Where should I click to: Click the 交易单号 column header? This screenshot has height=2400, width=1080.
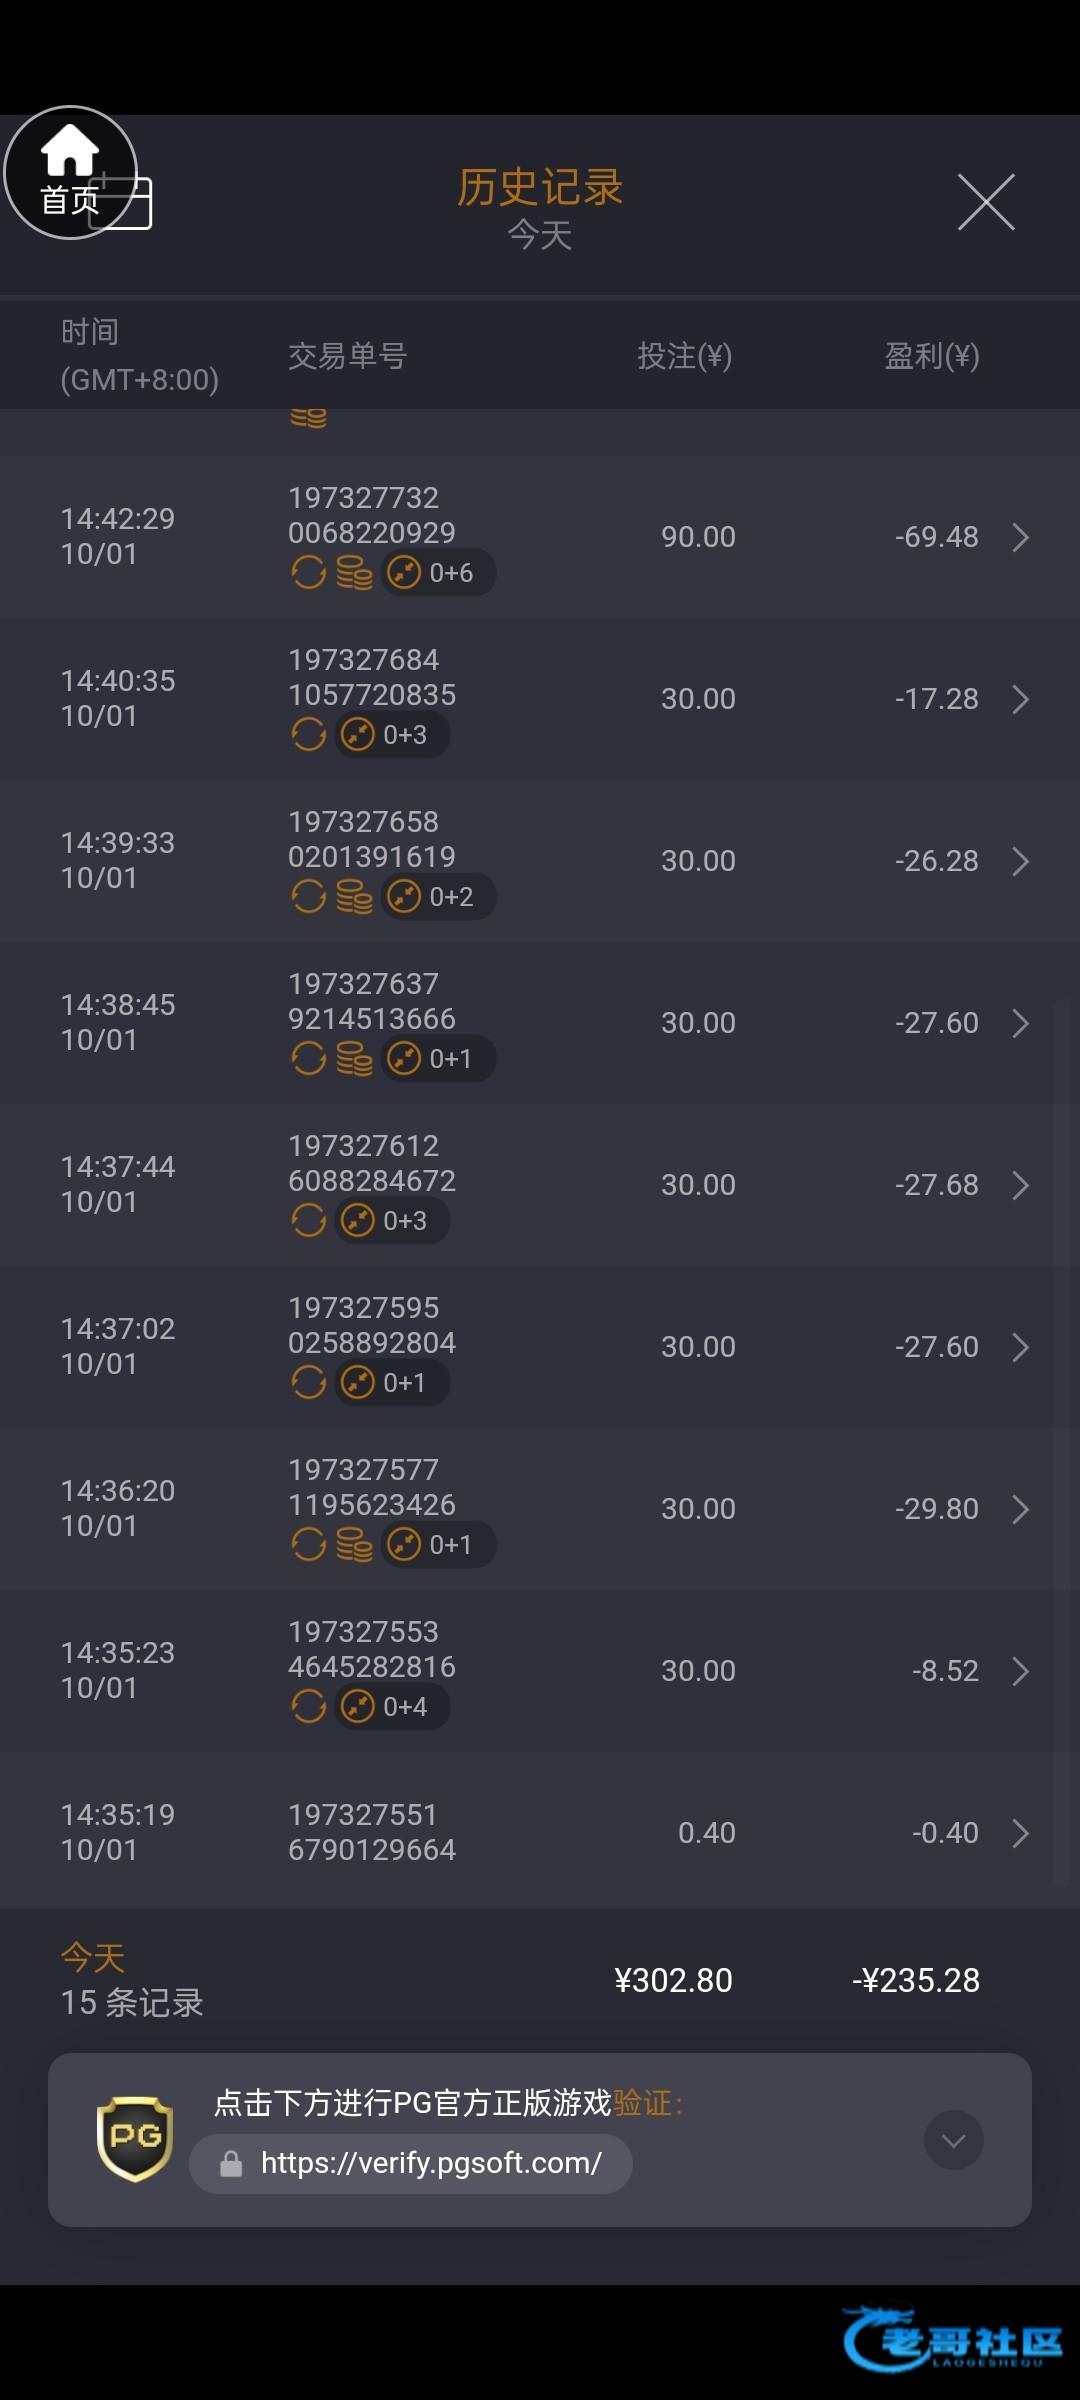pyautogui.click(x=347, y=356)
